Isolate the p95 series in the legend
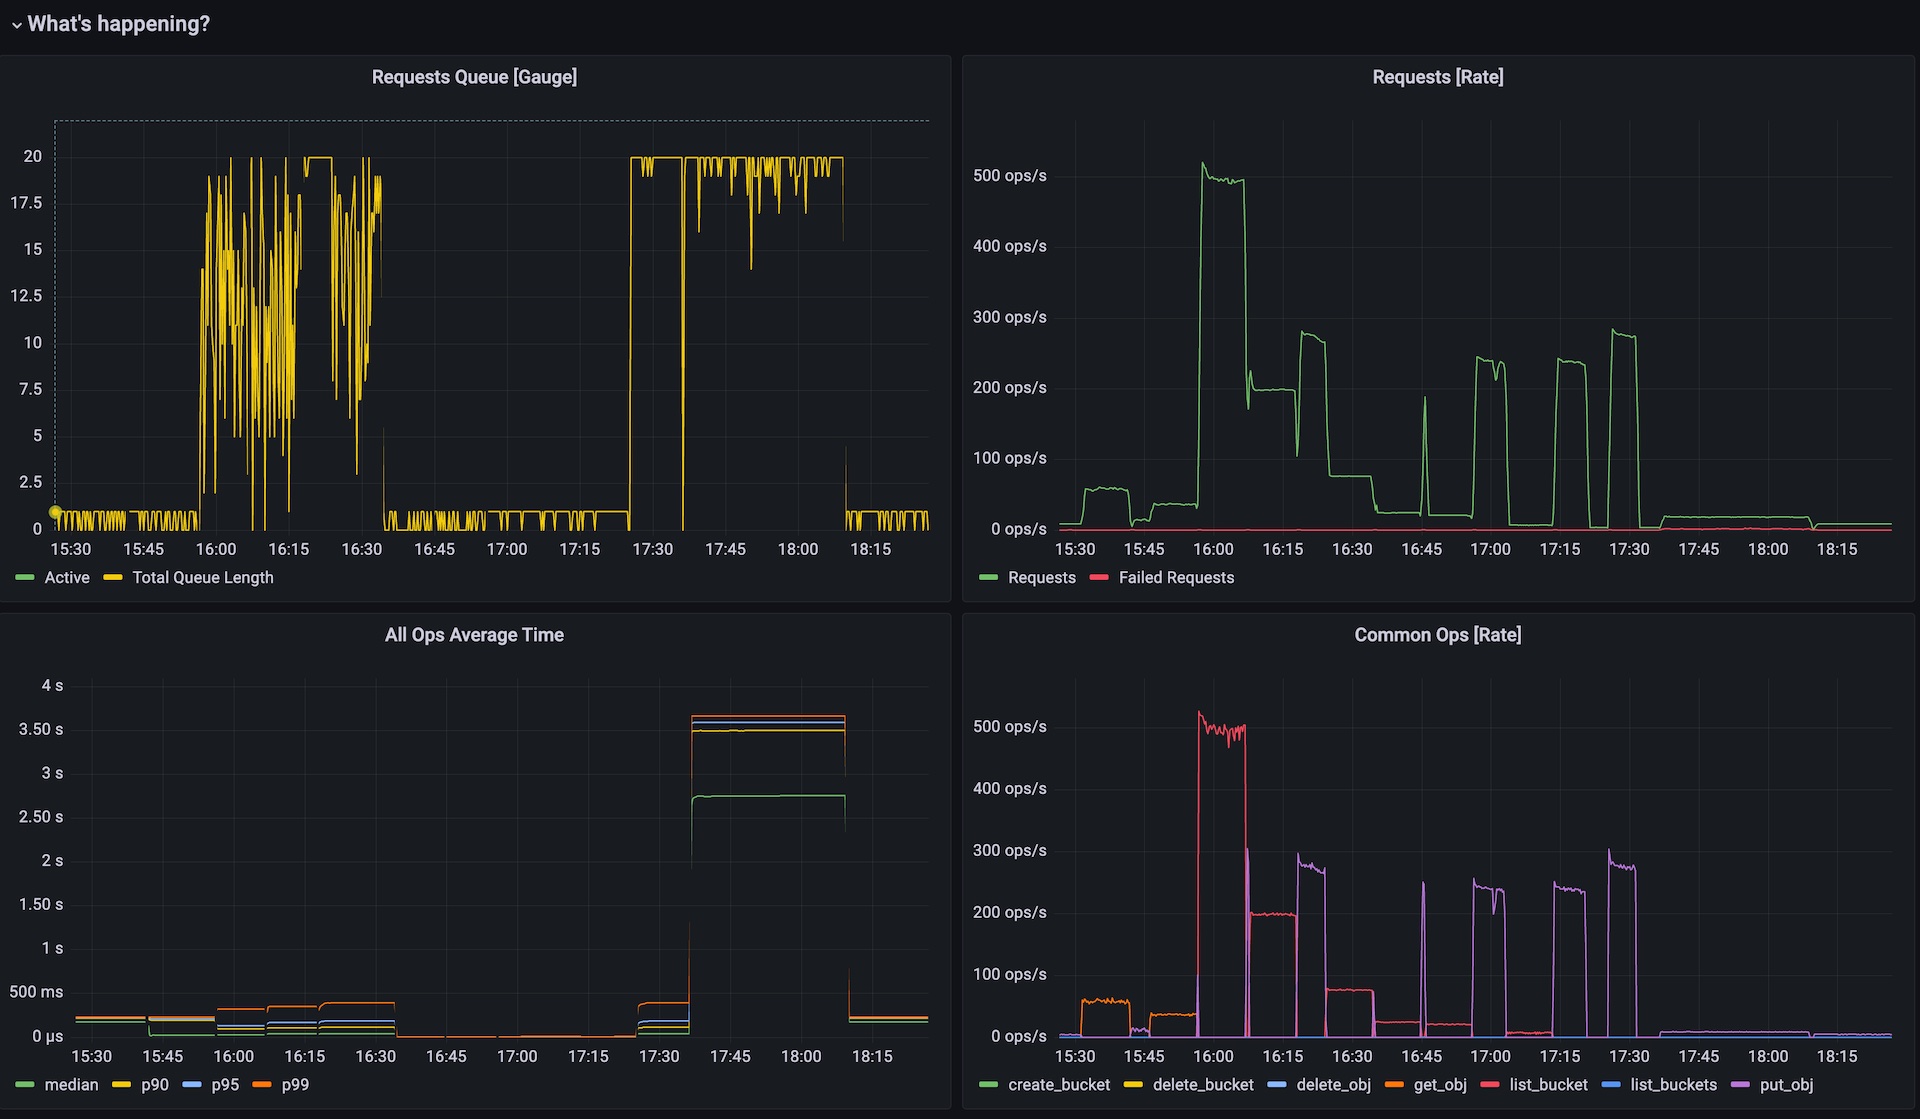The image size is (1920, 1119). (x=225, y=1085)
